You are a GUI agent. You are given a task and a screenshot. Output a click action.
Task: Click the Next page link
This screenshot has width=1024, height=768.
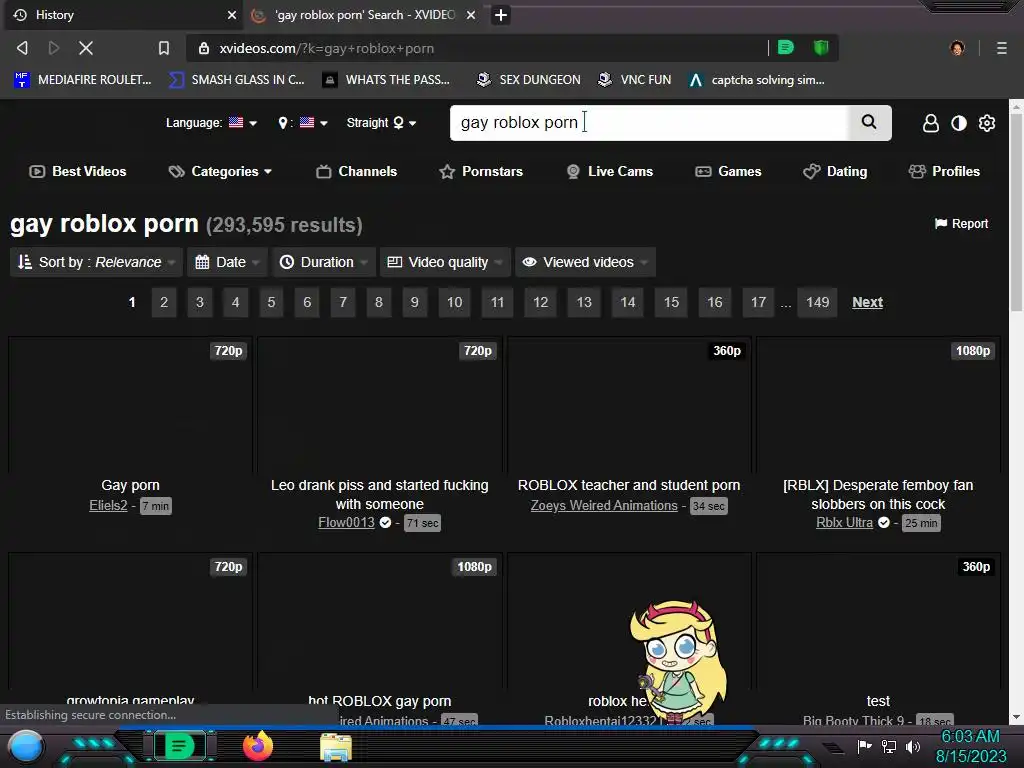[867, 302]
